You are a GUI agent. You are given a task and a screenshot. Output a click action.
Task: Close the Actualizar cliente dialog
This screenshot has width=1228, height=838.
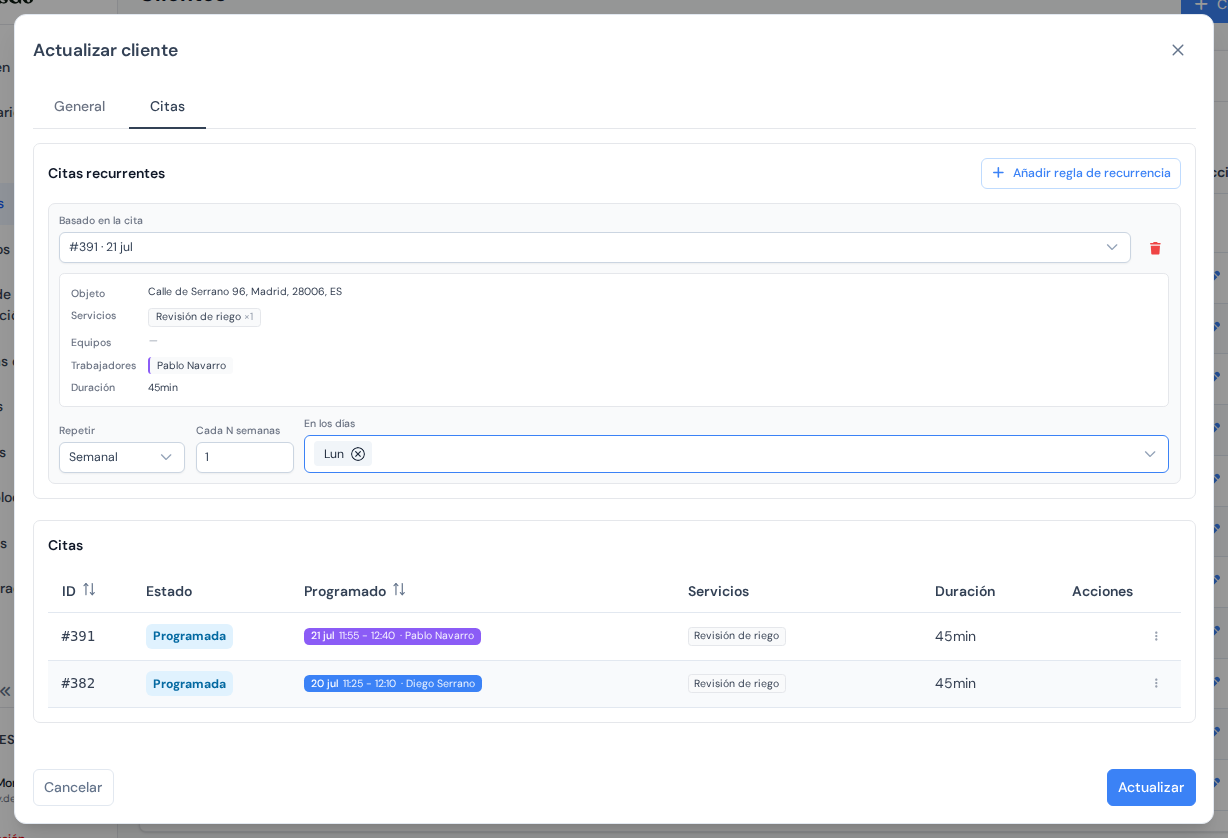[x=1178, y=50]
